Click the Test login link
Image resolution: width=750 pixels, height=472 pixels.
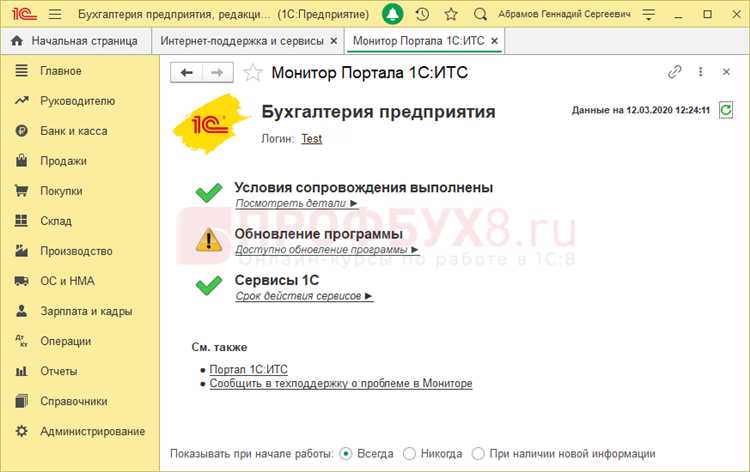pos(311,139)
